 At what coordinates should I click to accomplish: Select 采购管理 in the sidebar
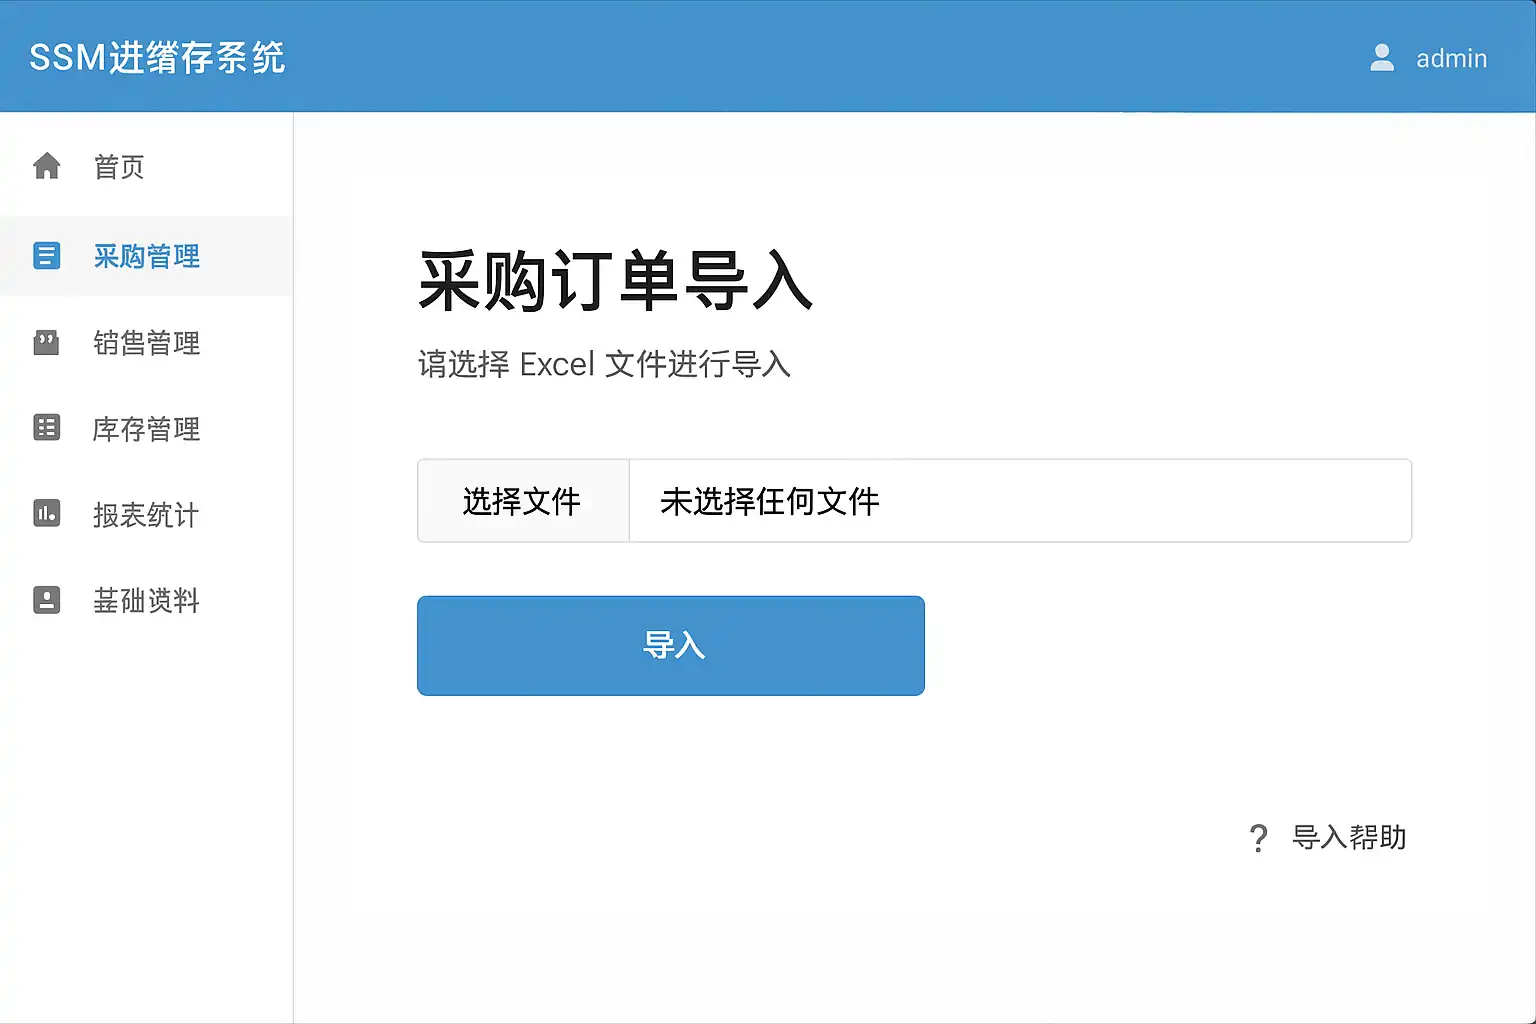click(147, 257)
